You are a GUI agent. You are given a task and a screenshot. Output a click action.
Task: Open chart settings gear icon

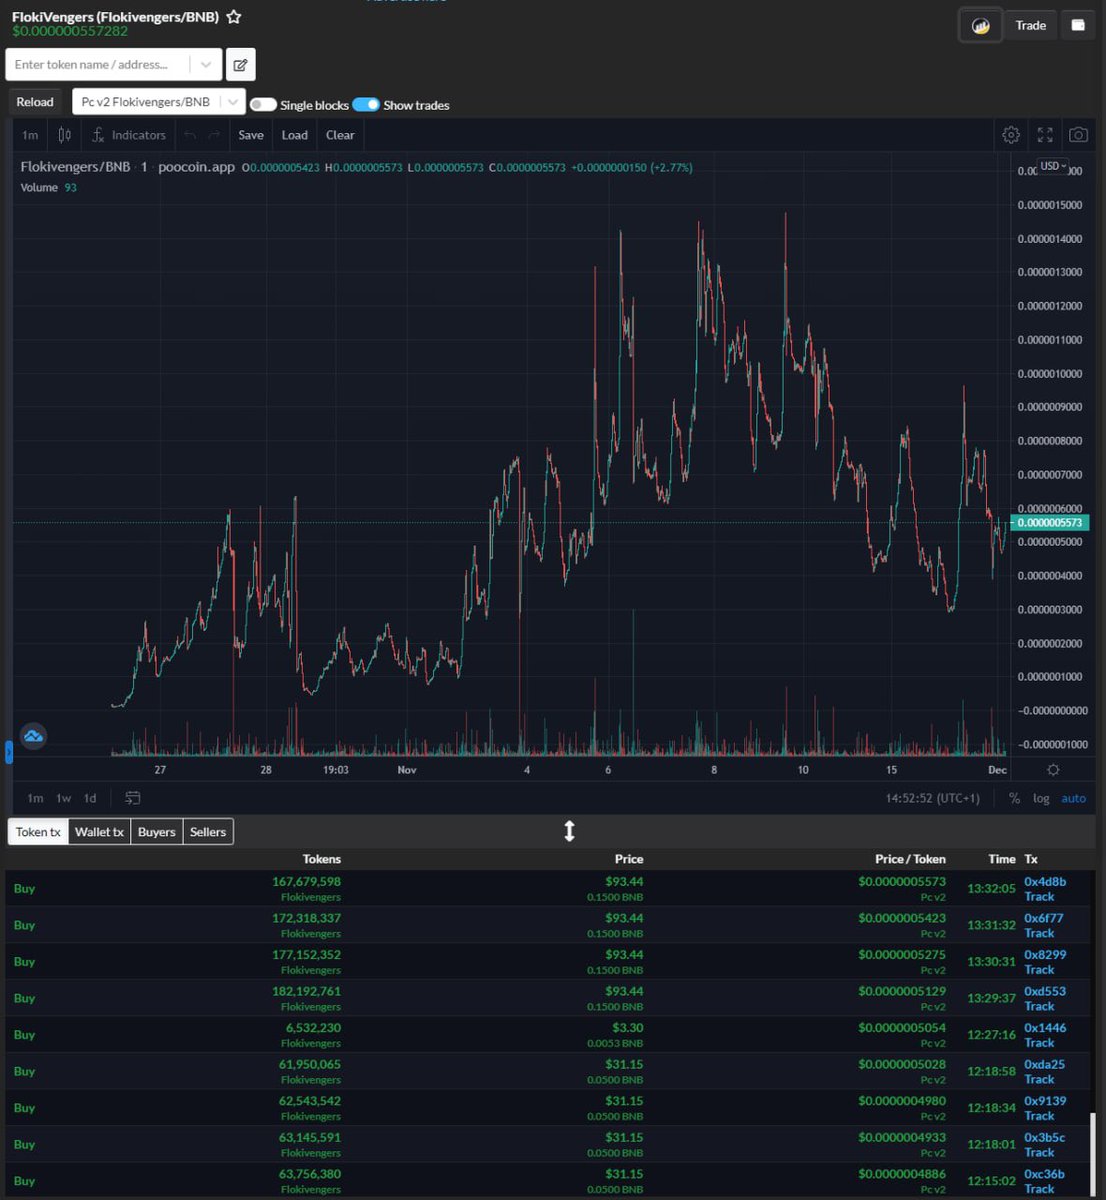(x=1011, y=135)
